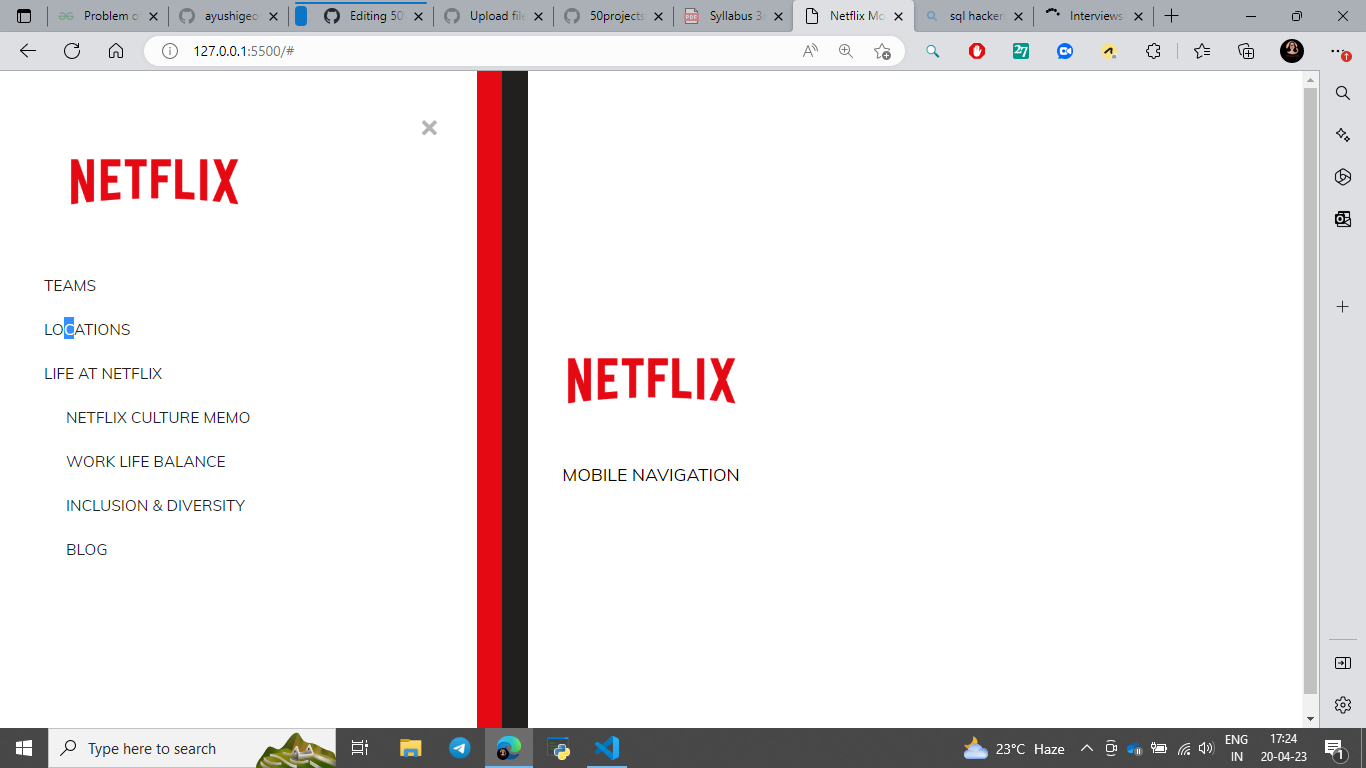The height and width of the screenshot is (768, 1366).
Task: Switch to the Syllabus PDF tab
Action: click(x=734, y=16)
